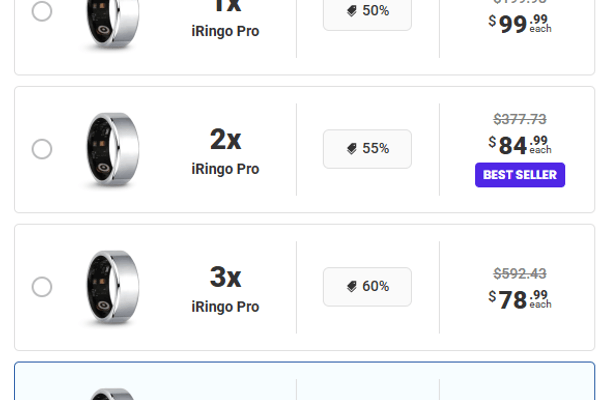This screenshot has height=400, width=600.
Task: Click the 55% discount tag icon
Action: pos(352,149)
